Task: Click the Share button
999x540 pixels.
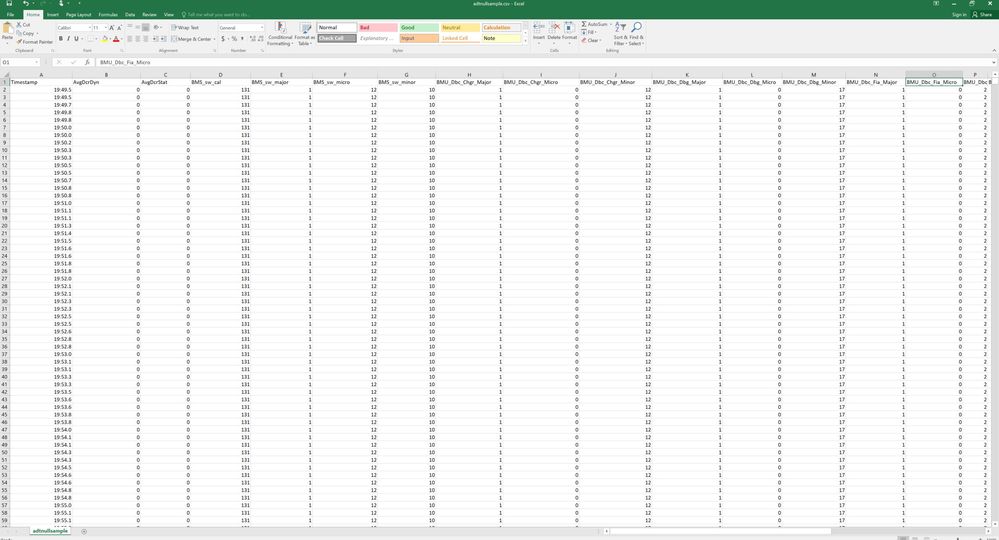Action: pos(982,15)
